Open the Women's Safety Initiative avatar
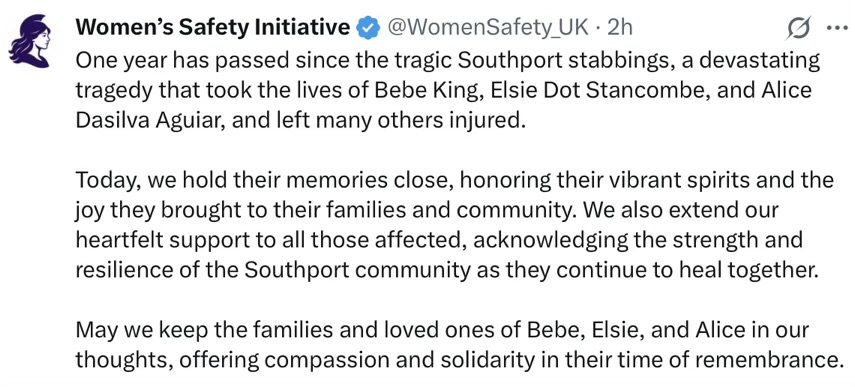This screenshot has height=387, width=855. click(x=29, y=41)
